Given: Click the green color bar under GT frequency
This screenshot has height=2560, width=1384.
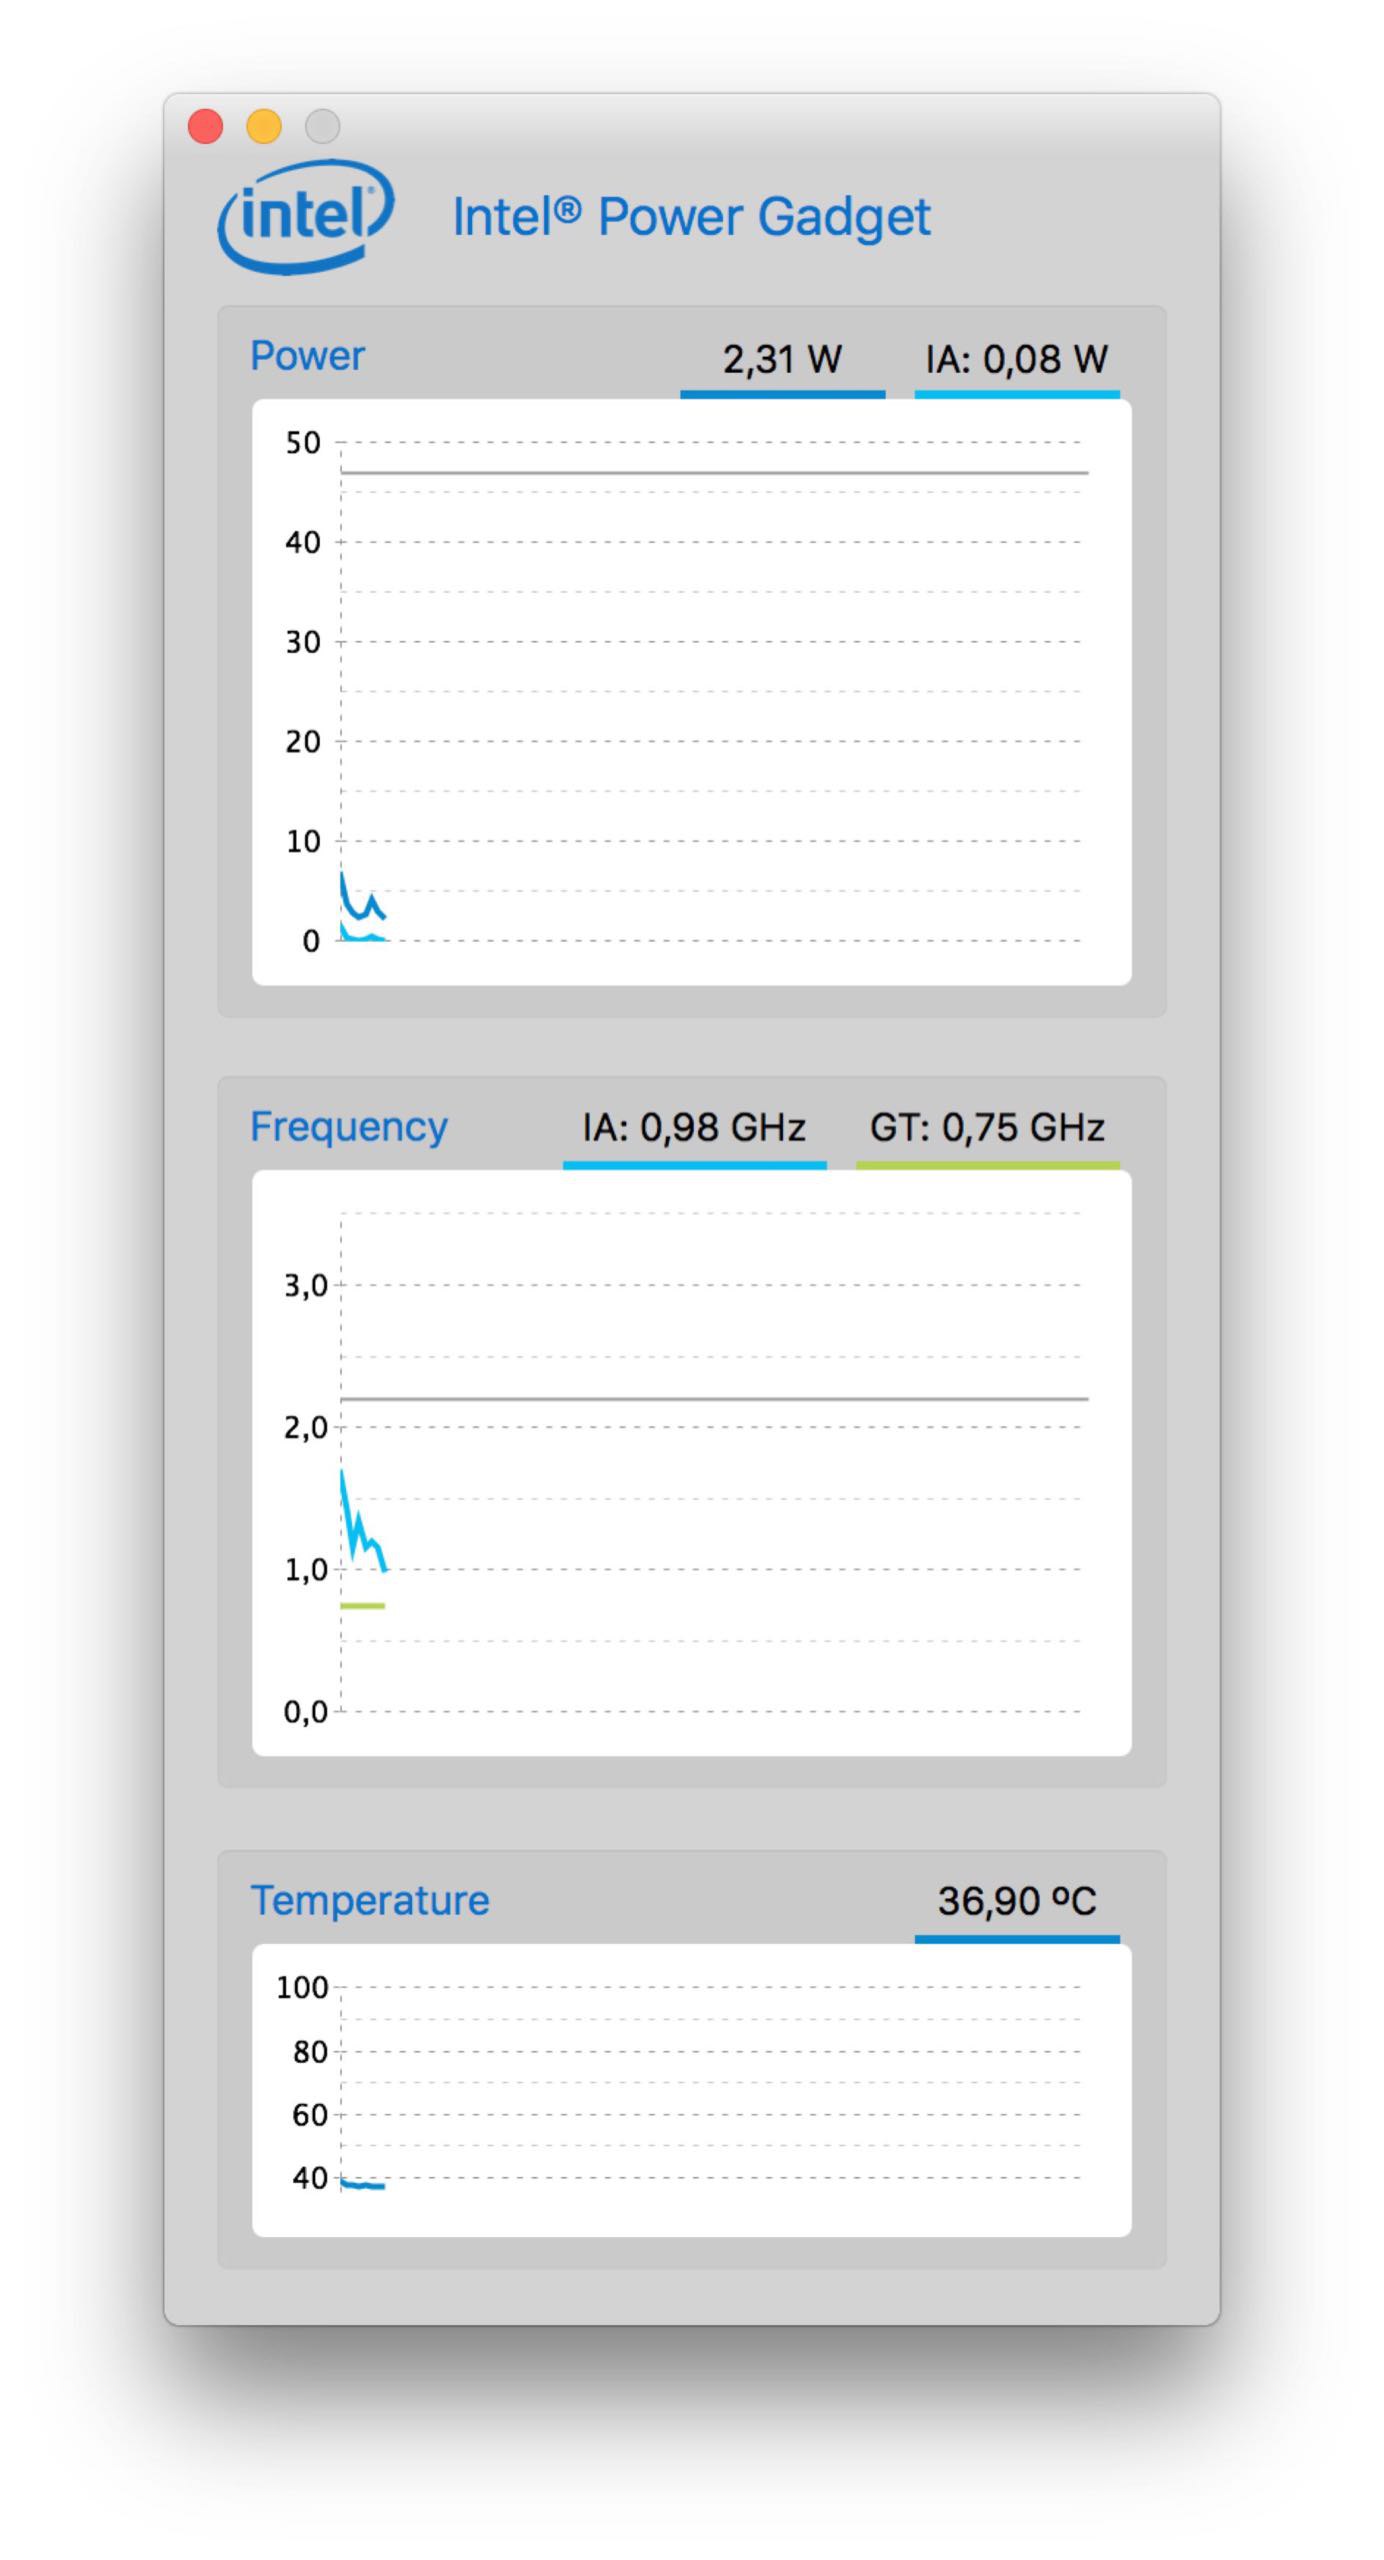Looking at the screenshot, I should 987,1165.
